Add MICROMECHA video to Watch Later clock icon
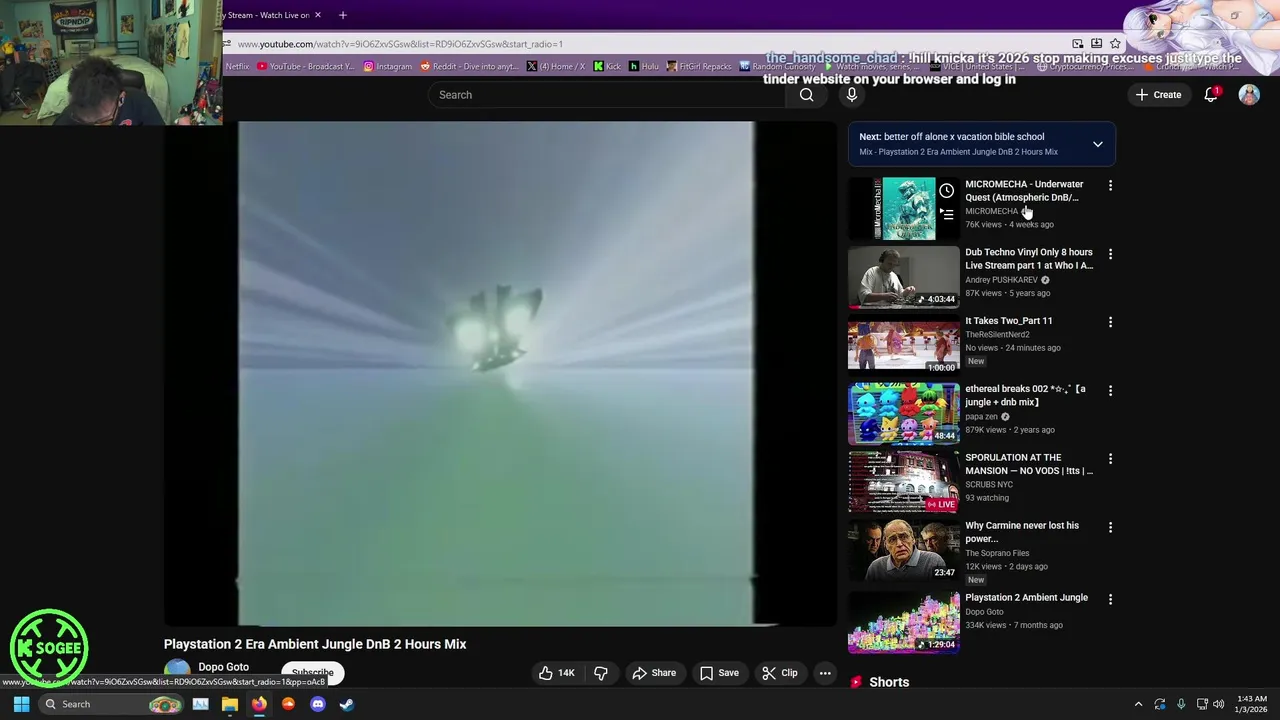Viewport: 1280px width, 720px height. (946, 191)
